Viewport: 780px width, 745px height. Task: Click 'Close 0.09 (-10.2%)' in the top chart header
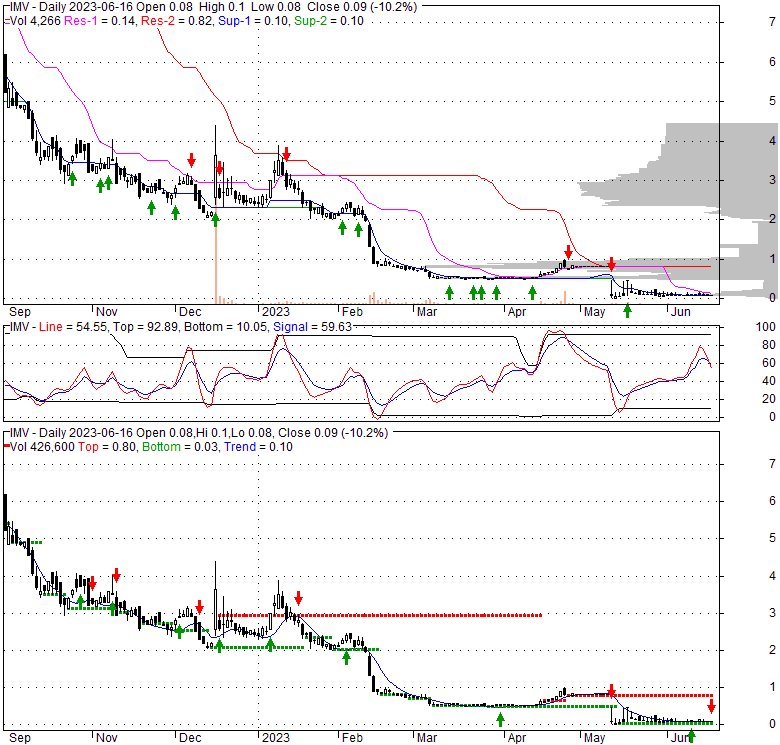[362, 7]
